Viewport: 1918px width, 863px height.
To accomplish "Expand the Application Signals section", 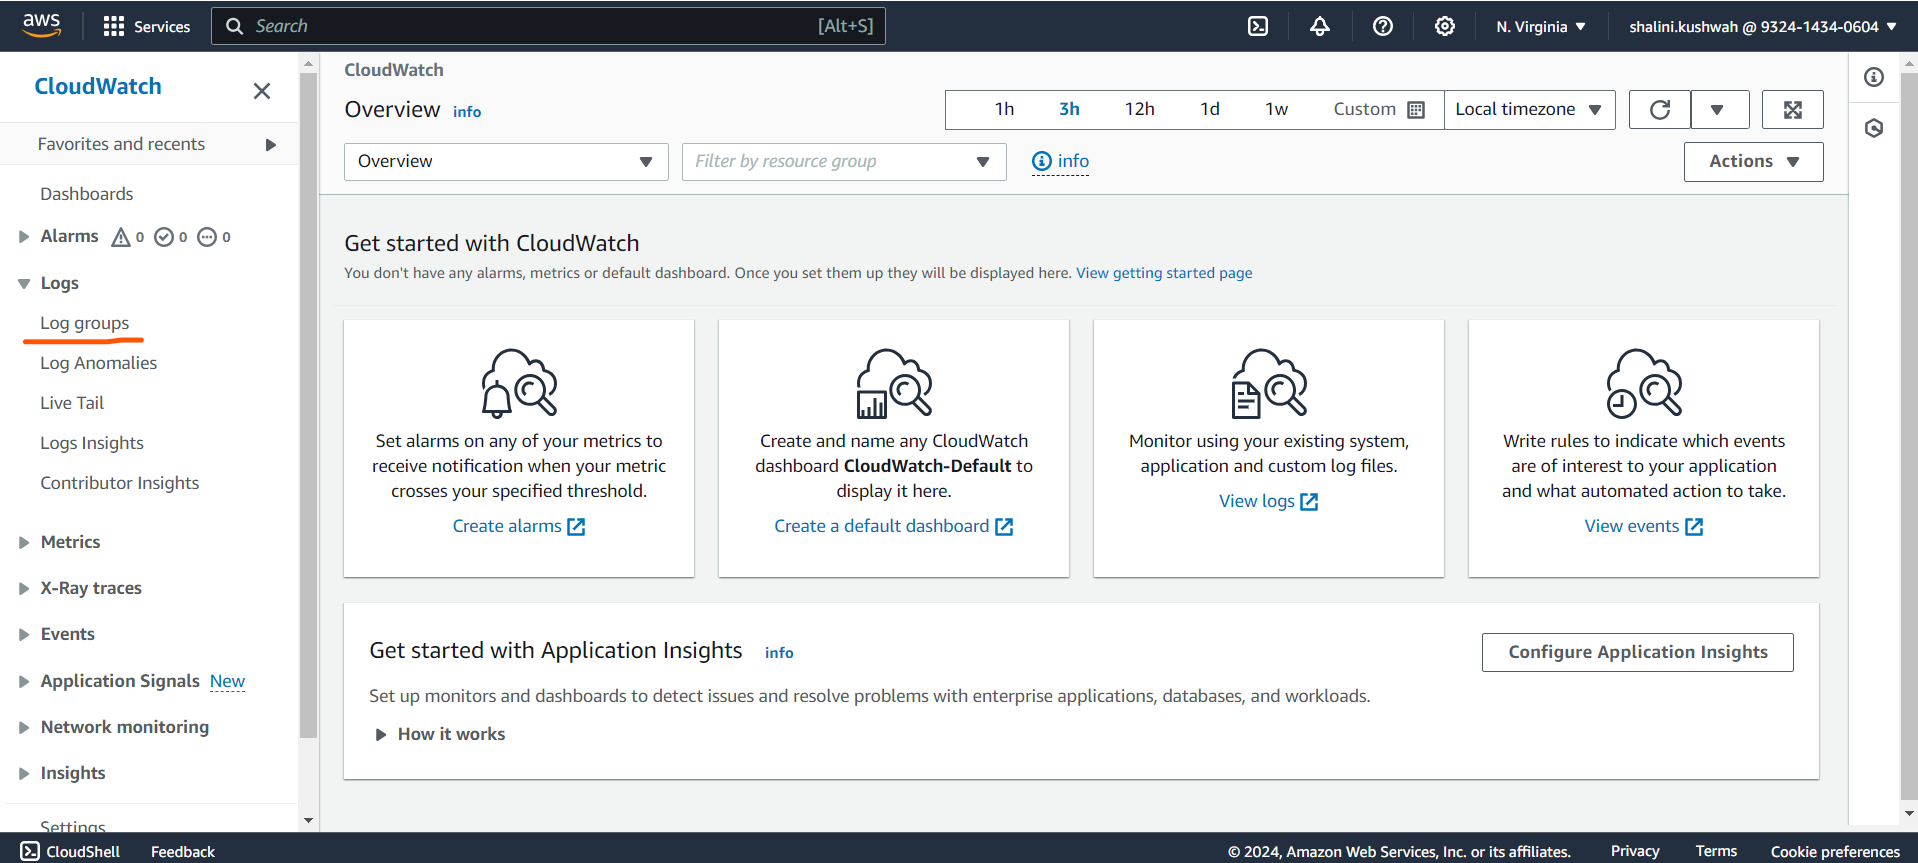I will pyautogui.click(x=24, y=682).
